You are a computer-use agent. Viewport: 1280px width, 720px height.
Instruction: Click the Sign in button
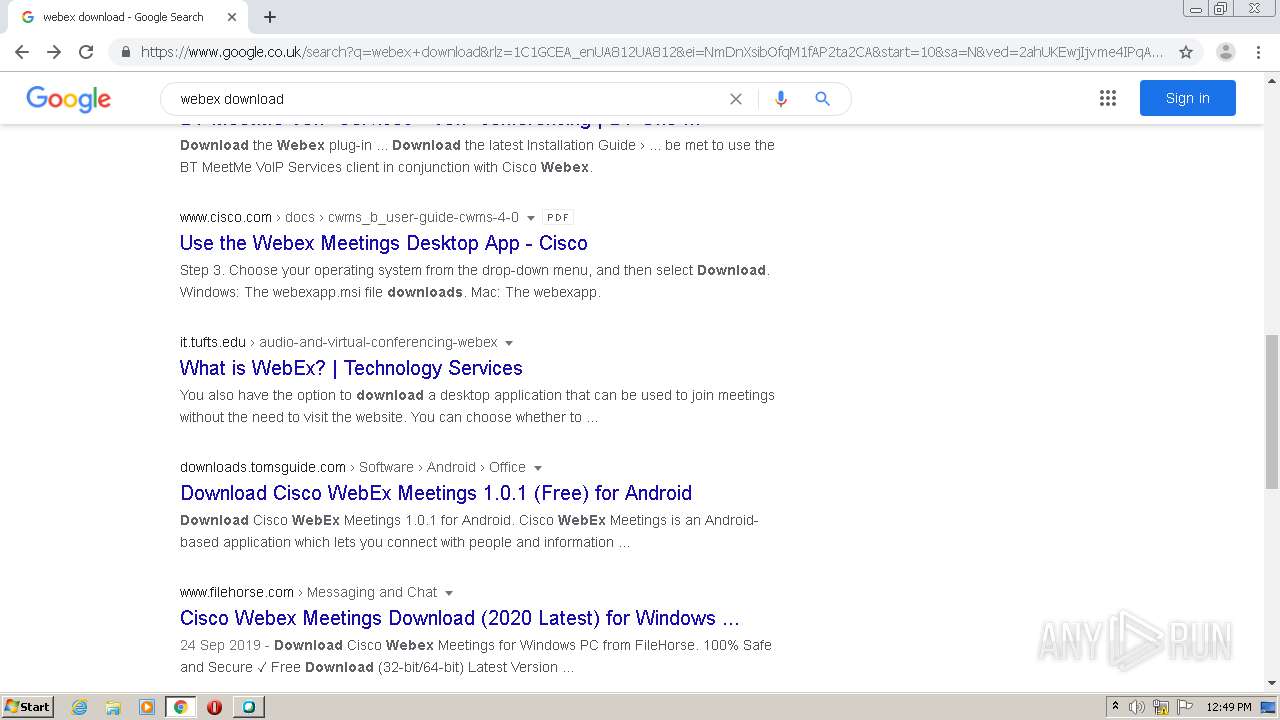point(1188,98)
